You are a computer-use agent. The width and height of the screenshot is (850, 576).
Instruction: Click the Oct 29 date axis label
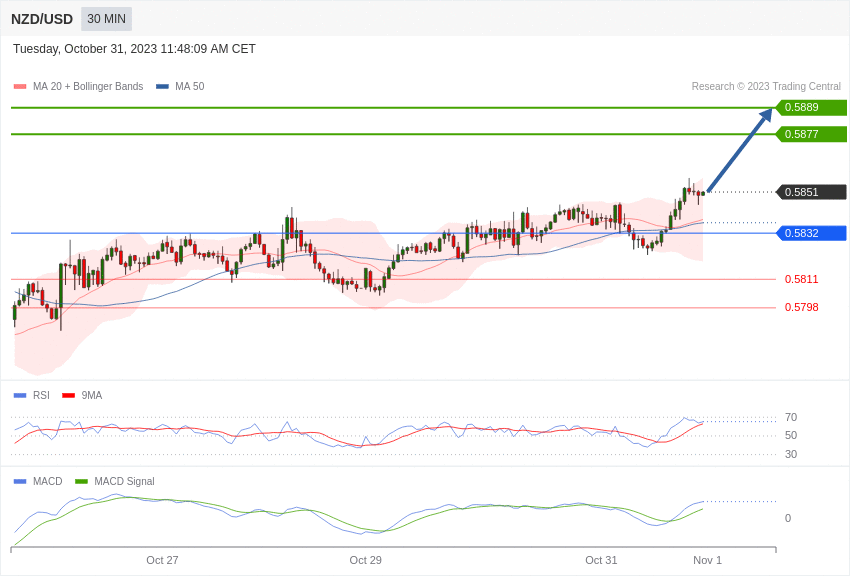[x=365, y=560]
